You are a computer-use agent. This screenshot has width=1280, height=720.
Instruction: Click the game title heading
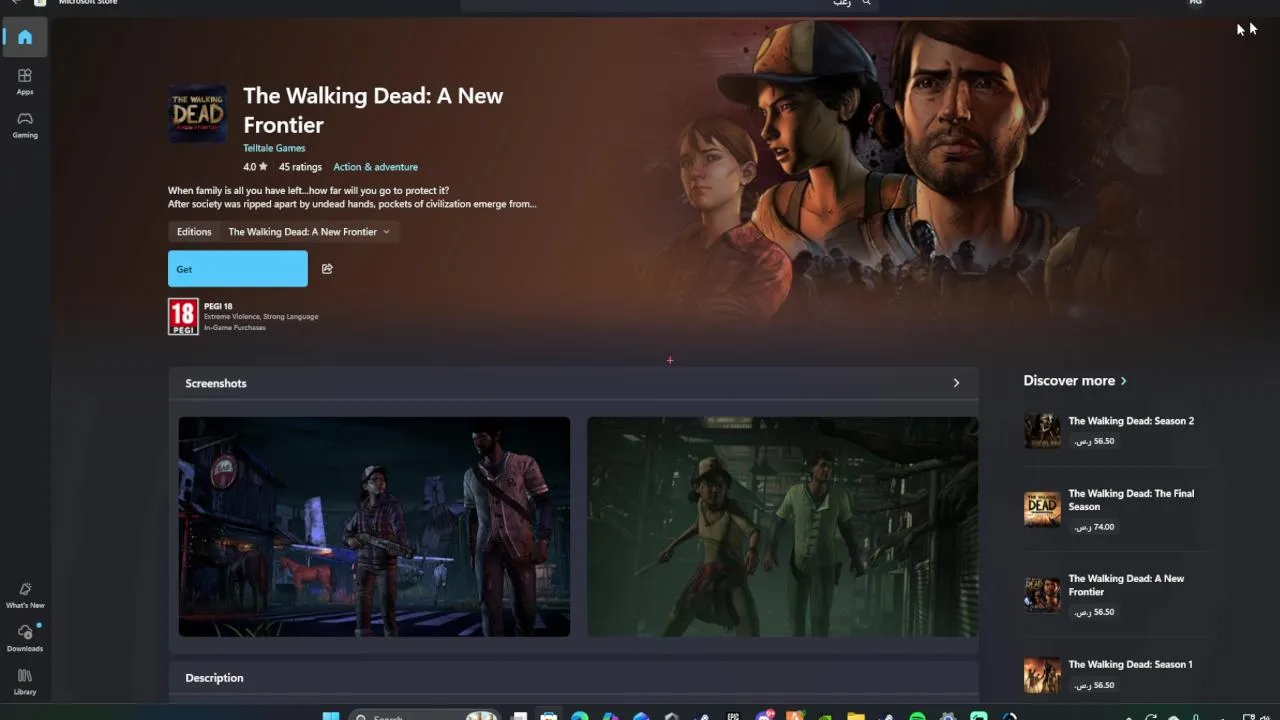point(373,110)
